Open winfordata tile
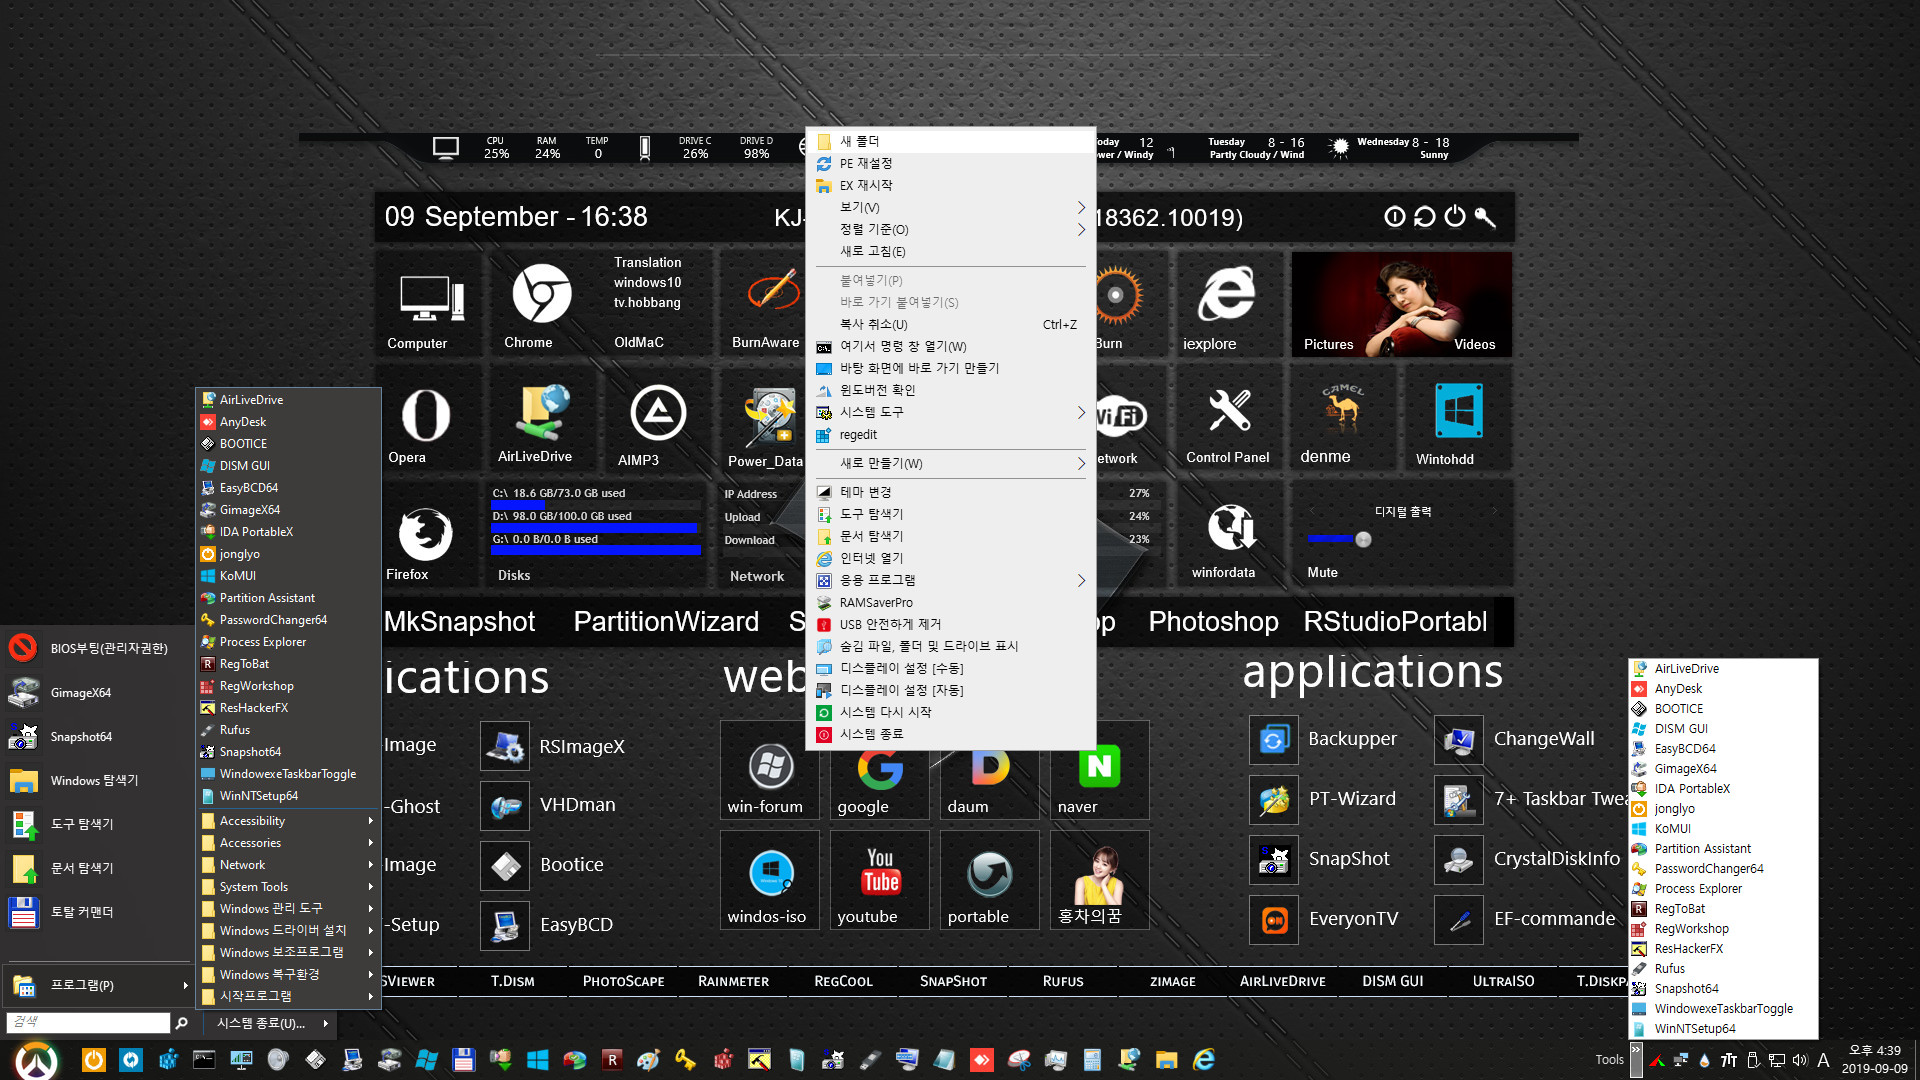This screenshot has width=1920, height=1080. coord(1231,527)
